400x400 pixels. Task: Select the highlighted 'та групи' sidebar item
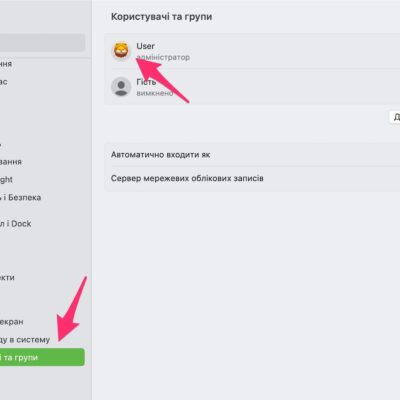42,357
